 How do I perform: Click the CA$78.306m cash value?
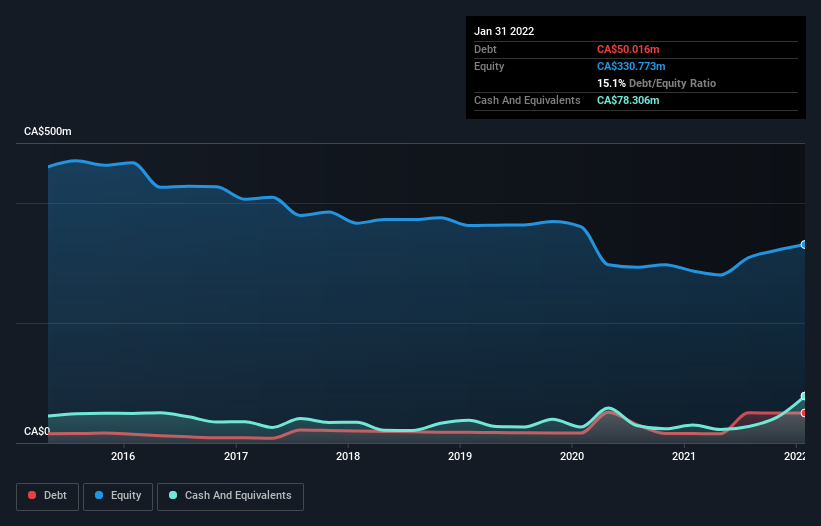(628, 100)
